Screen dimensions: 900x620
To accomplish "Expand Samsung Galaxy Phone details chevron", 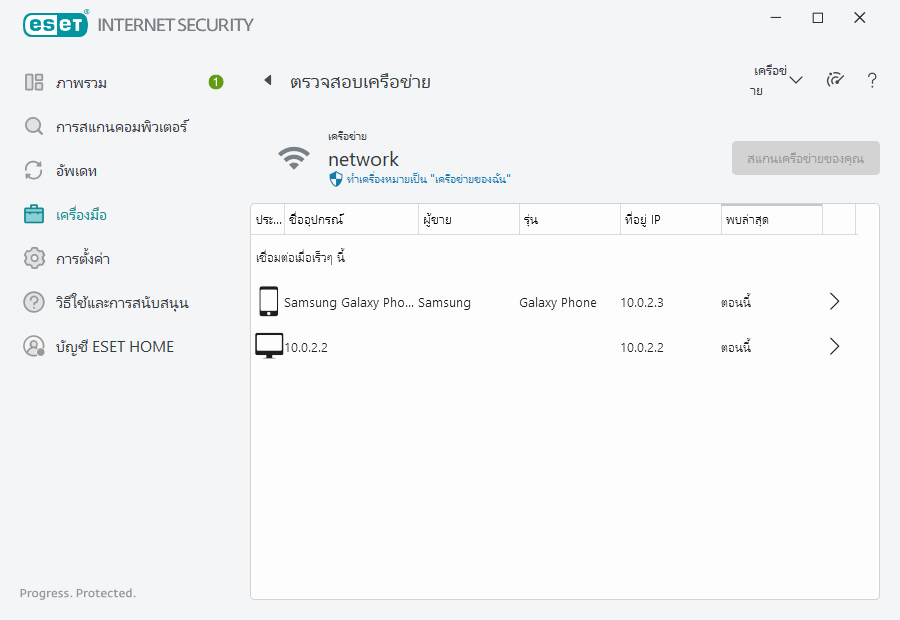I will click(835, 302).
